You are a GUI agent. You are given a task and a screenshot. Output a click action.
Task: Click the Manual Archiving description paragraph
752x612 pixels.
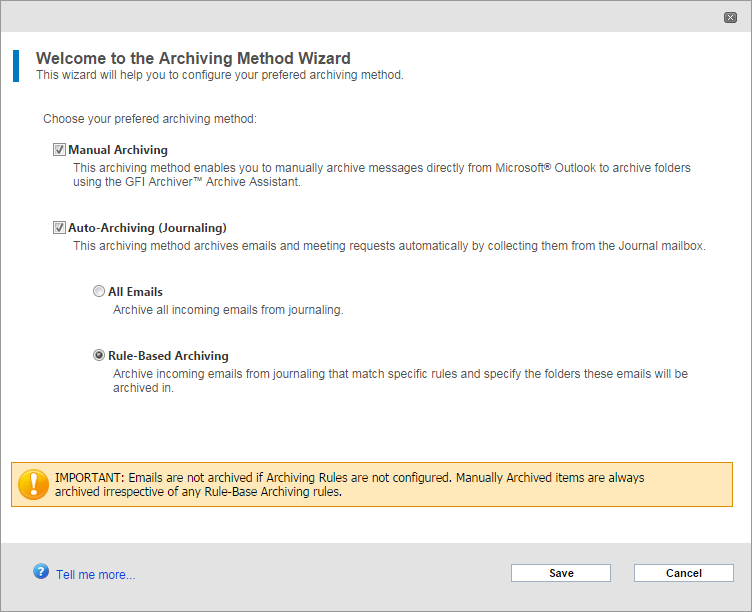381,175
